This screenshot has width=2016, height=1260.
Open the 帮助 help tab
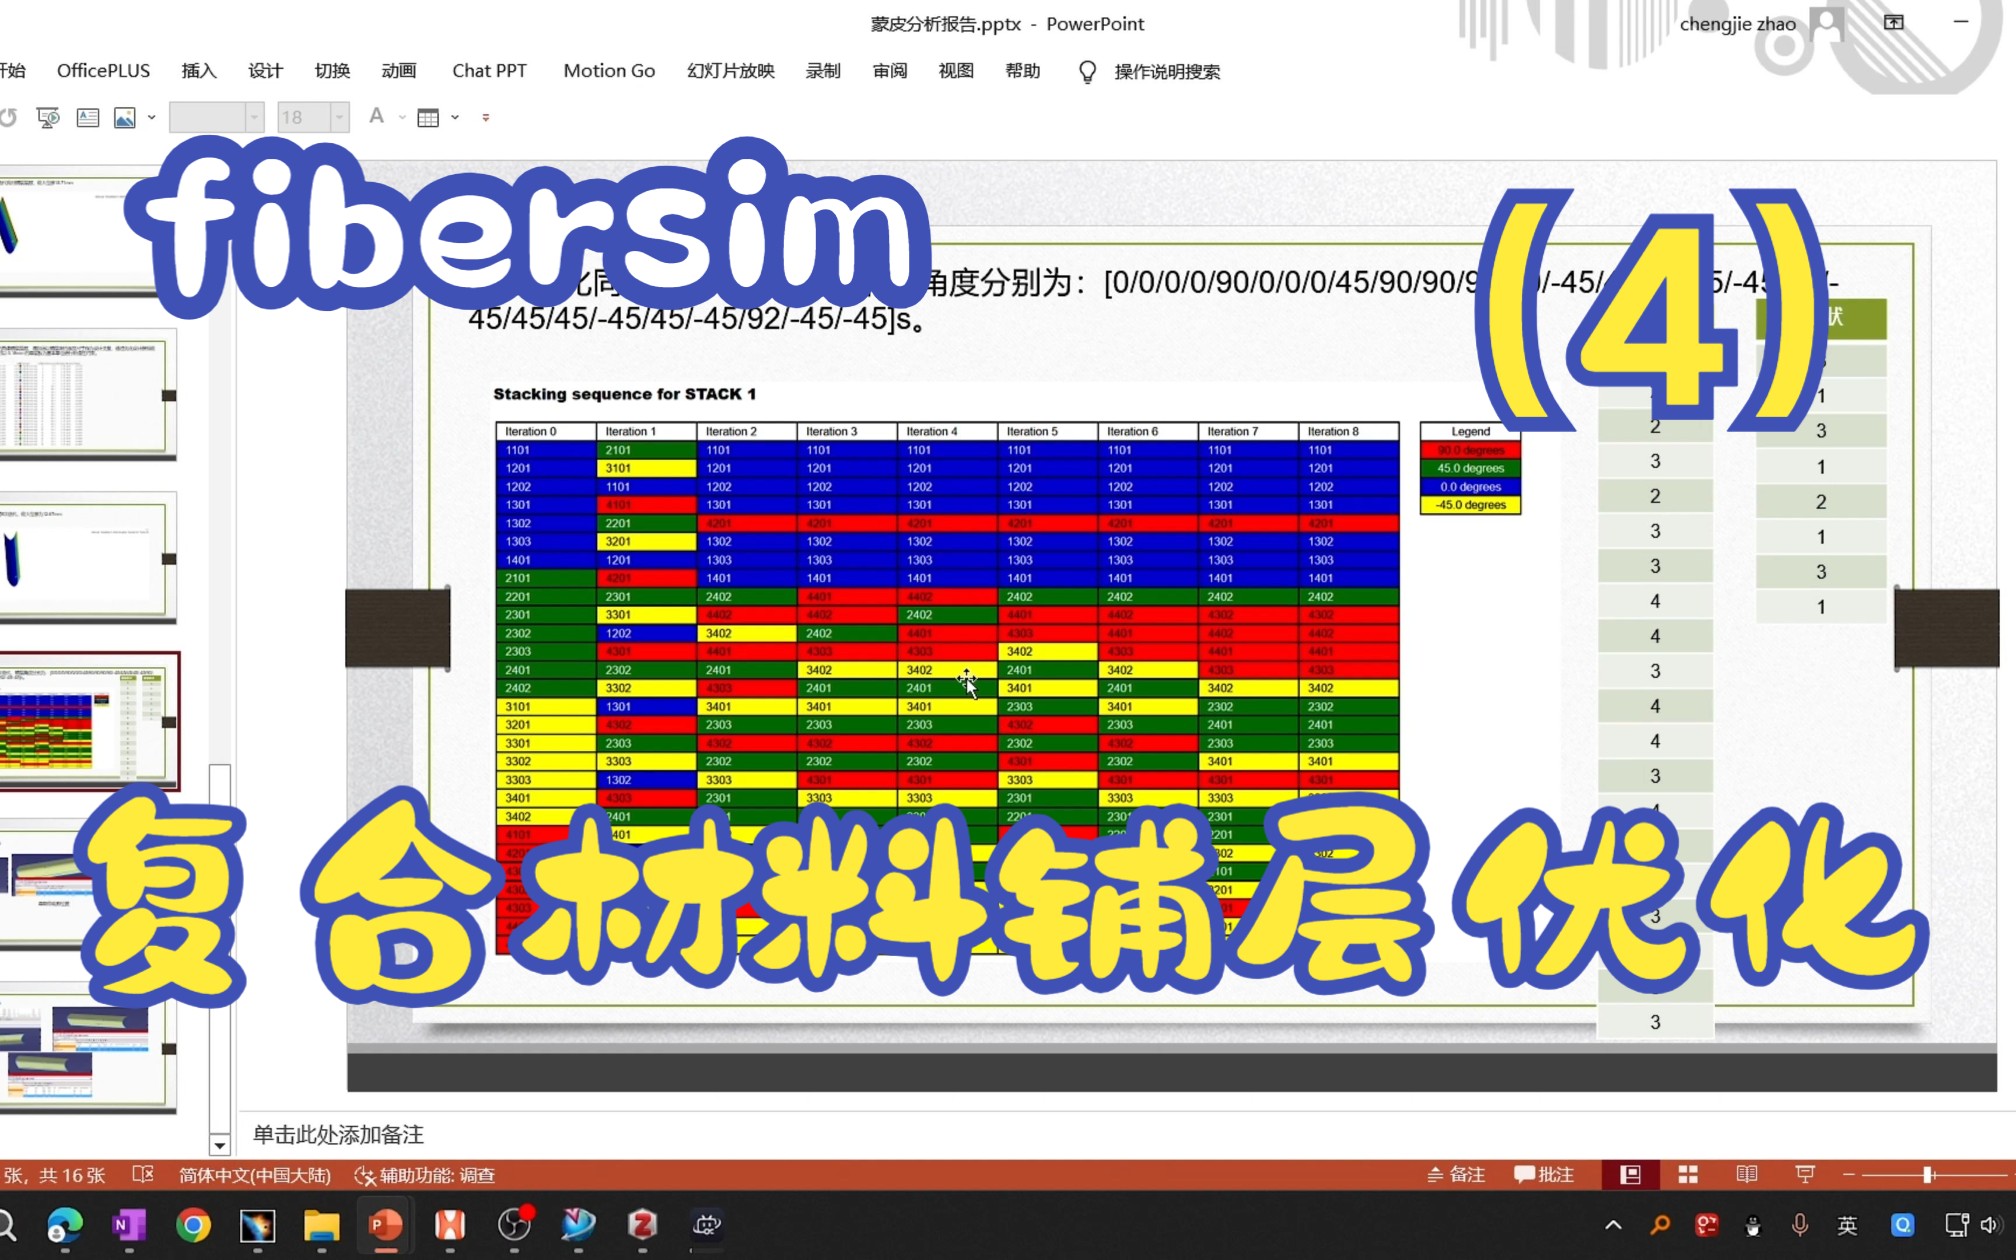(x=1022, y=70)
